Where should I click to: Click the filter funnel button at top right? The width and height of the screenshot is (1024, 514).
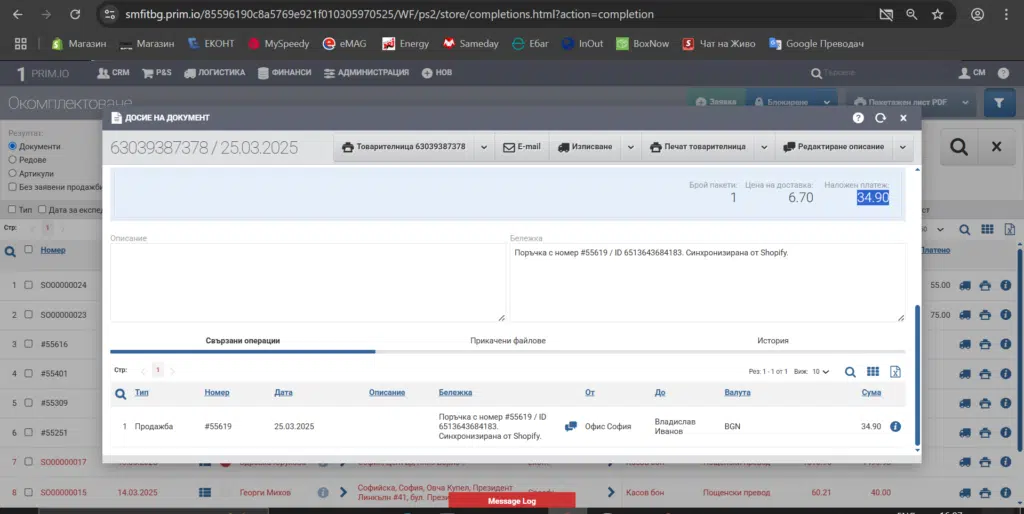point(999,102)
